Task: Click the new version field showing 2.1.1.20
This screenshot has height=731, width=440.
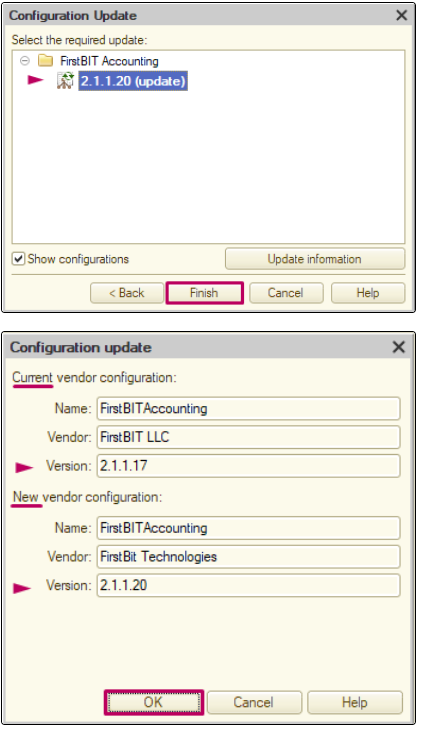Action: coord(248,586)
